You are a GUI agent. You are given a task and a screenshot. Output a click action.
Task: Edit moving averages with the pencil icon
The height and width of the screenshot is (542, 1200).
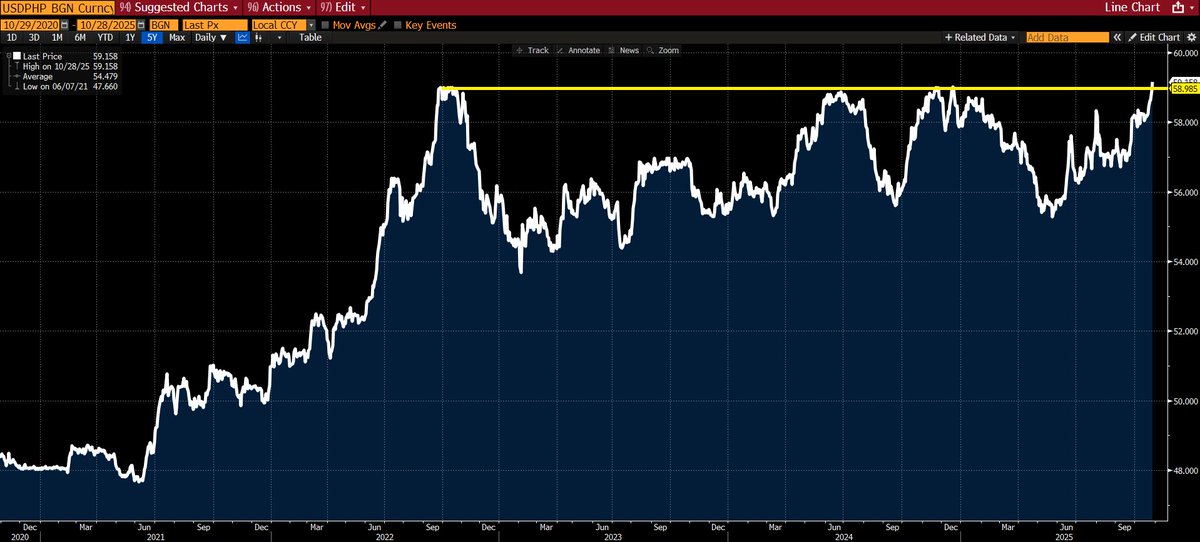point(382,25)
